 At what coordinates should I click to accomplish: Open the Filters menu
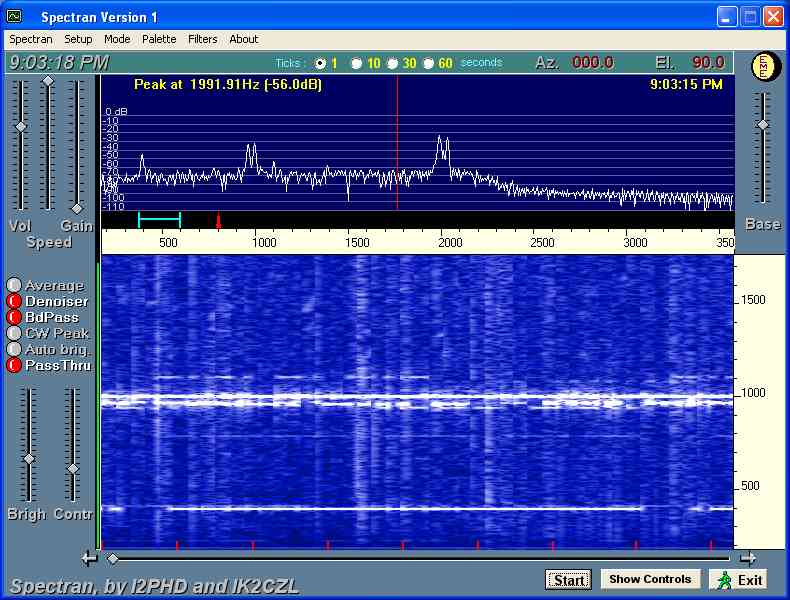tap(203, 39)
